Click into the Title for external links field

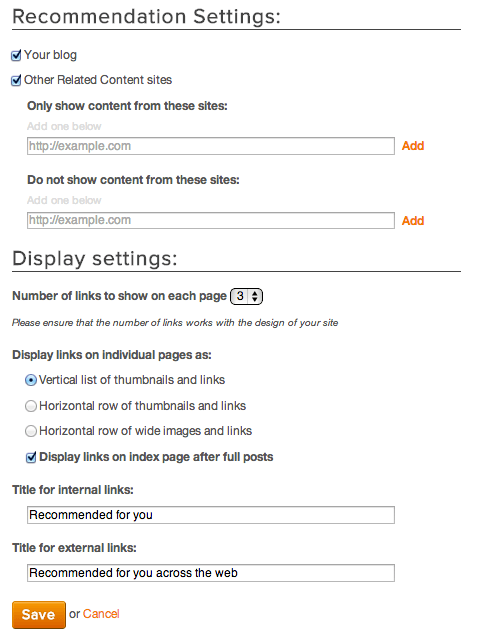(x=211, y=573)
